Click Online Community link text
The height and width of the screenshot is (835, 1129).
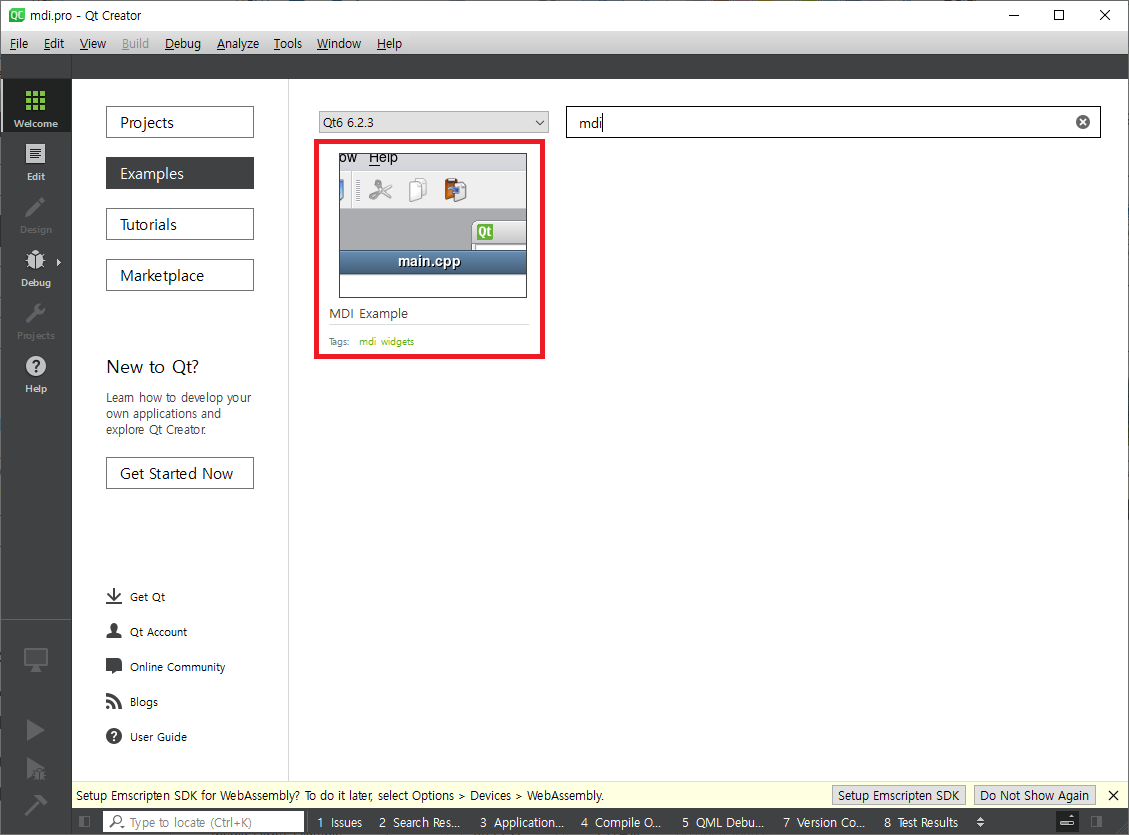point(178,667)
